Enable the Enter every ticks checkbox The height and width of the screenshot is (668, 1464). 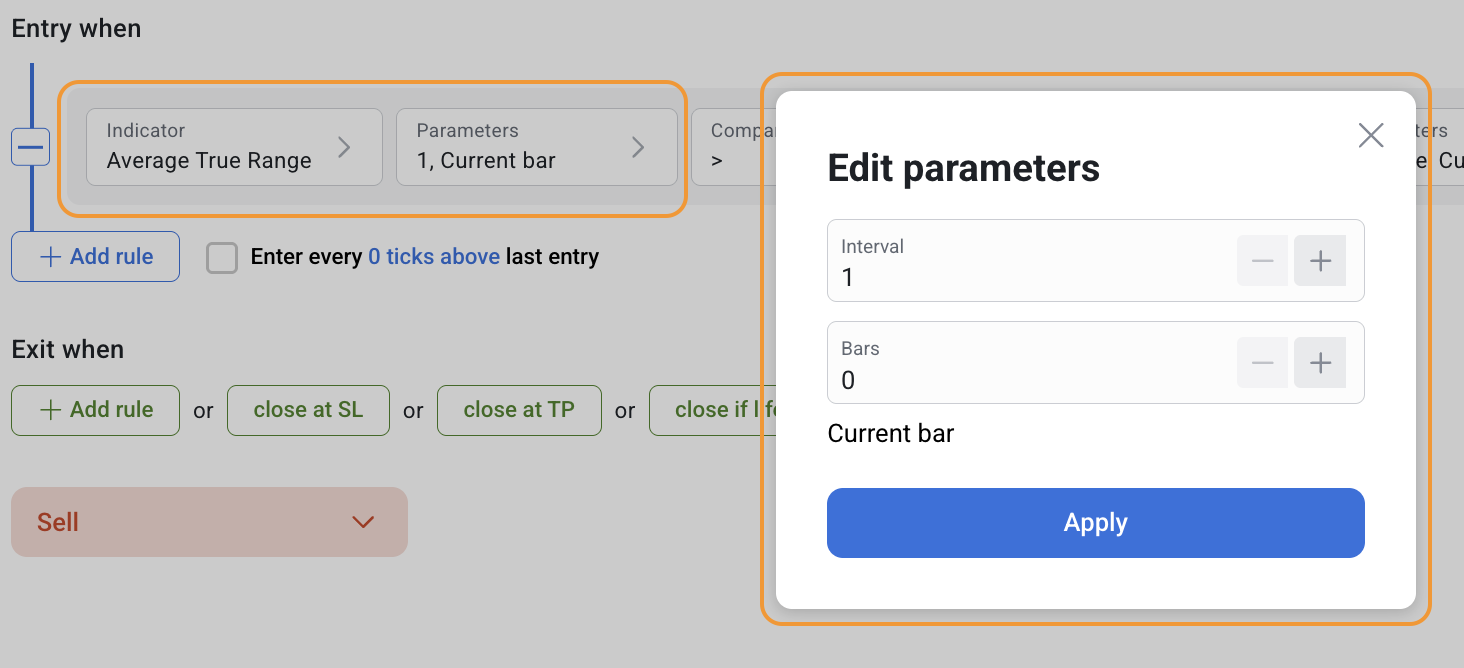click(222, 258)
